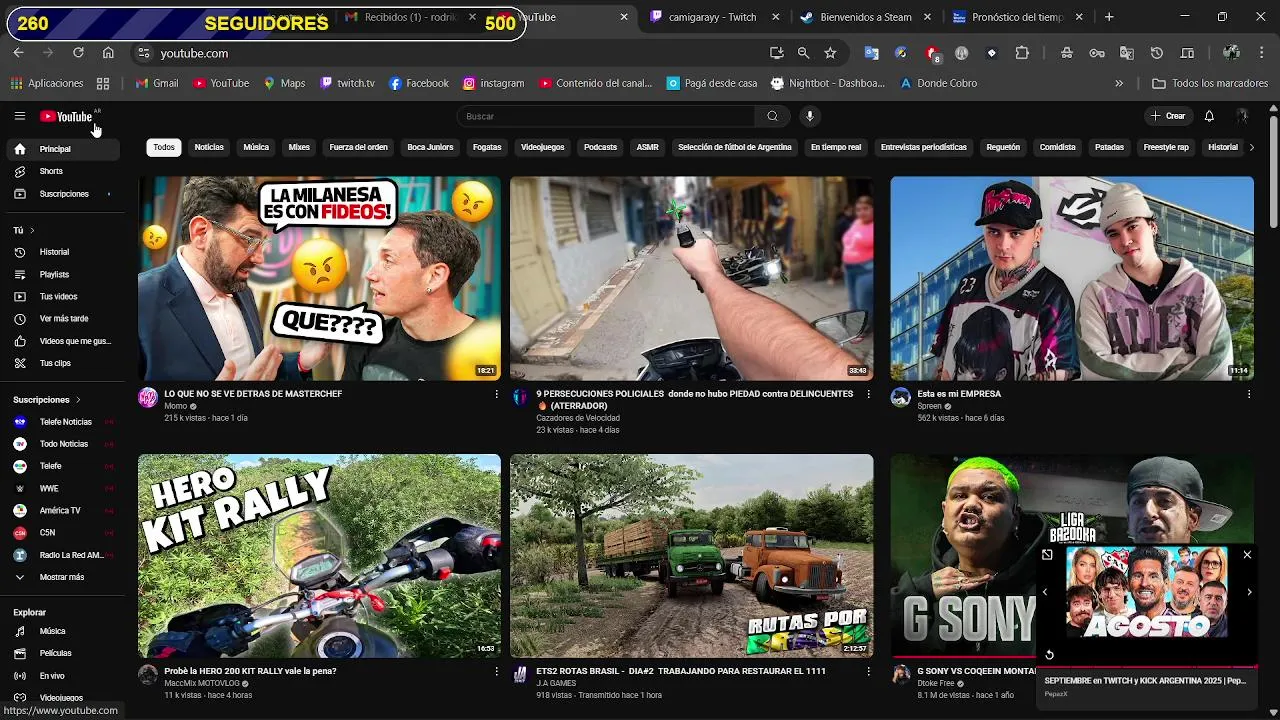Viewport: 1280px width, 720px height.
Task: Open the América TV subscription
Action: pyautogui.click(x=63, y=511)
